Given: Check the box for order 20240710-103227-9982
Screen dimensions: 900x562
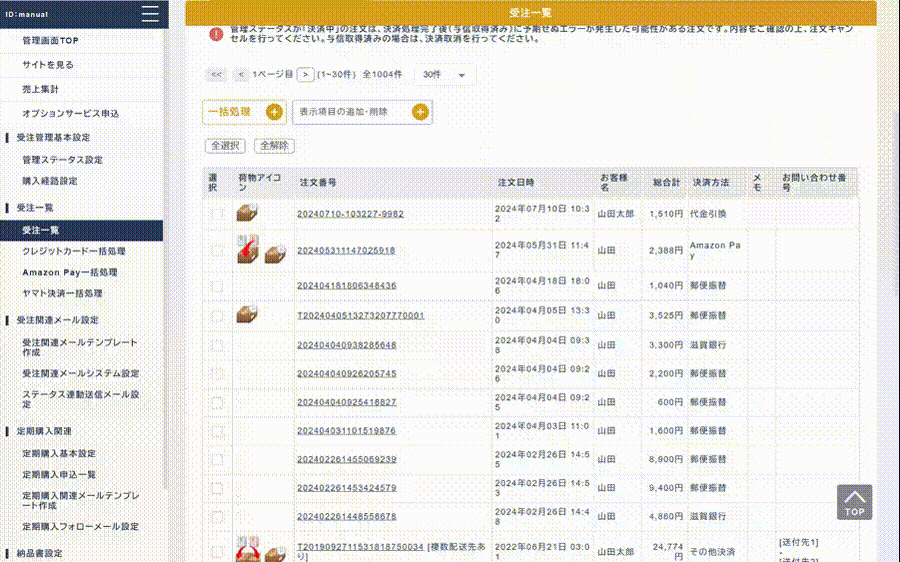Looking at the screenshot, I should tap(217, 214).
